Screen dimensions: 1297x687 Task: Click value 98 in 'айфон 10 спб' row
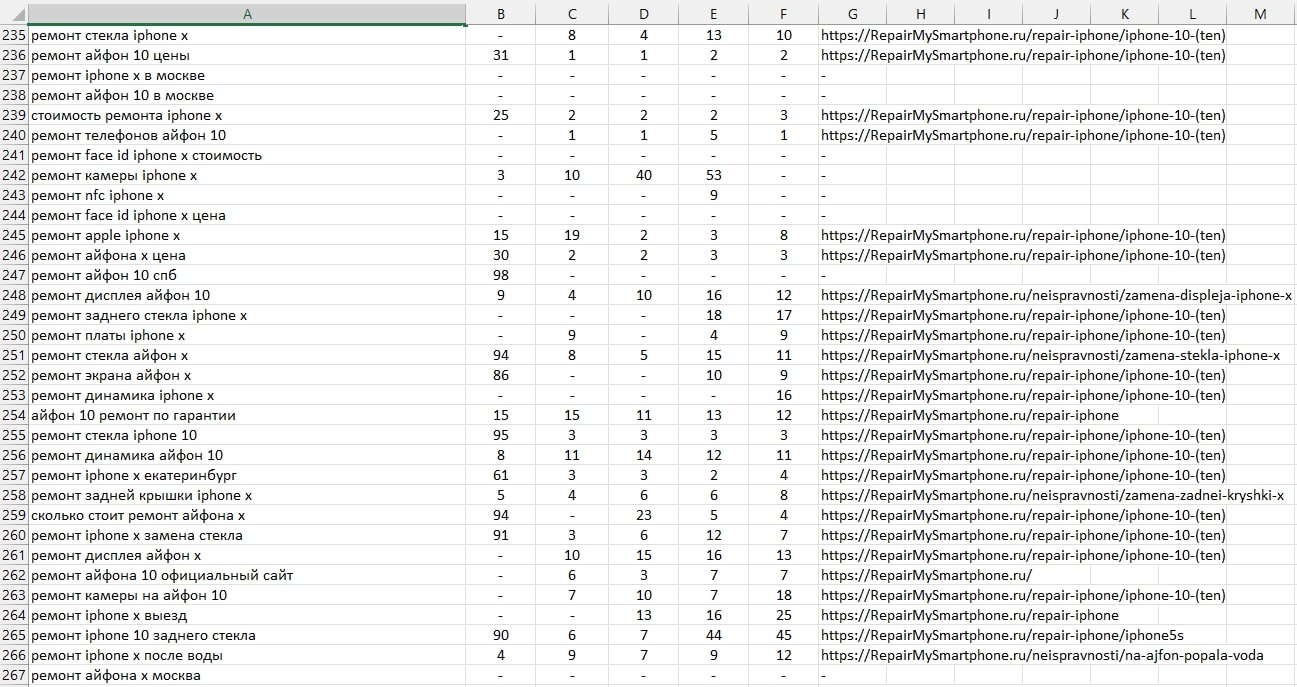(501, 275)
